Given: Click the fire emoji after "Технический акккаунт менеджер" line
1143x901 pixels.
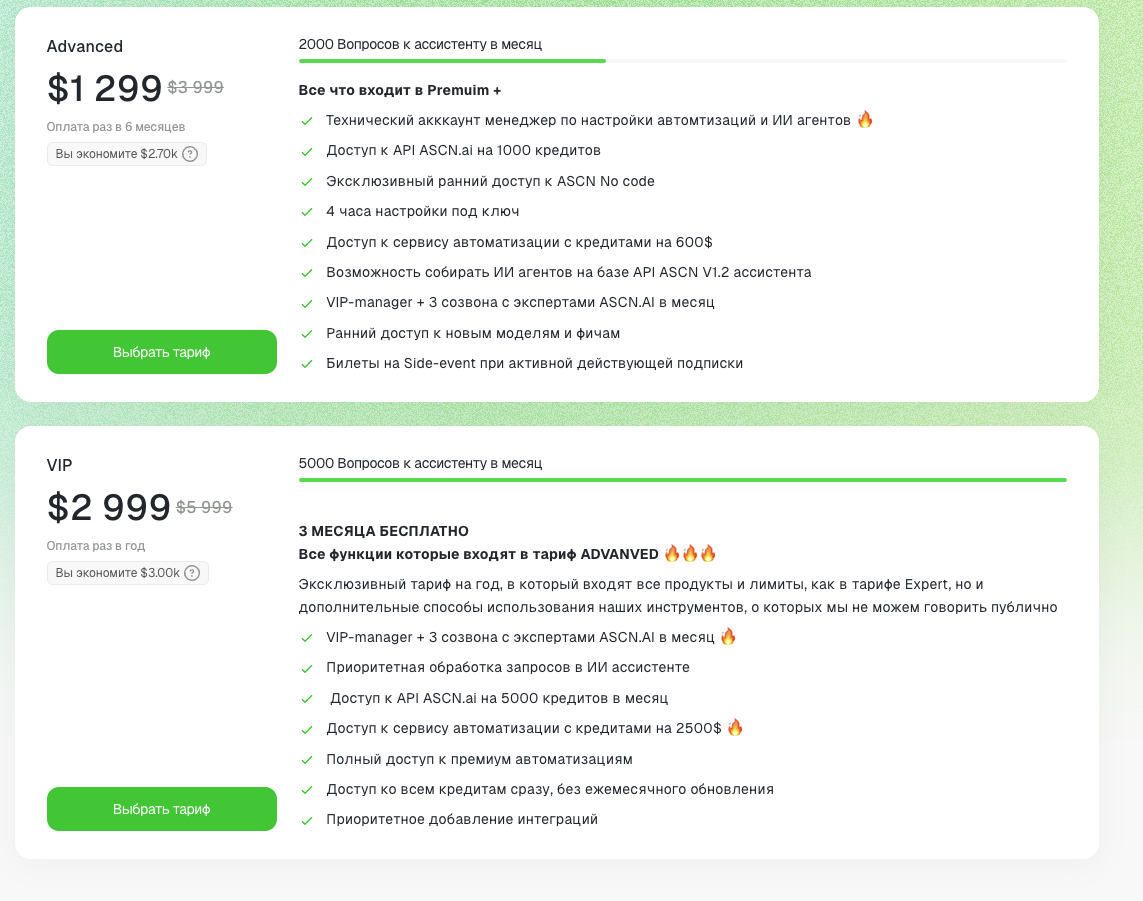Looking at the screenshot, I should coord(864,119).
